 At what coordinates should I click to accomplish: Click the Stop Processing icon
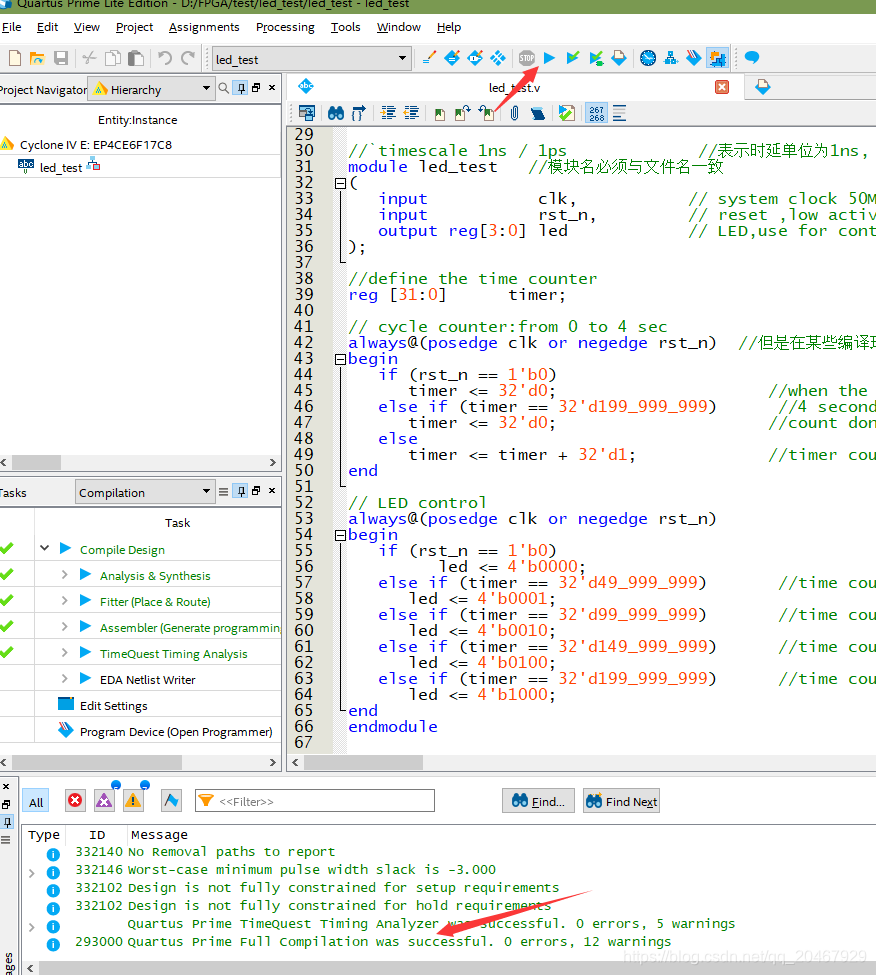527,58
